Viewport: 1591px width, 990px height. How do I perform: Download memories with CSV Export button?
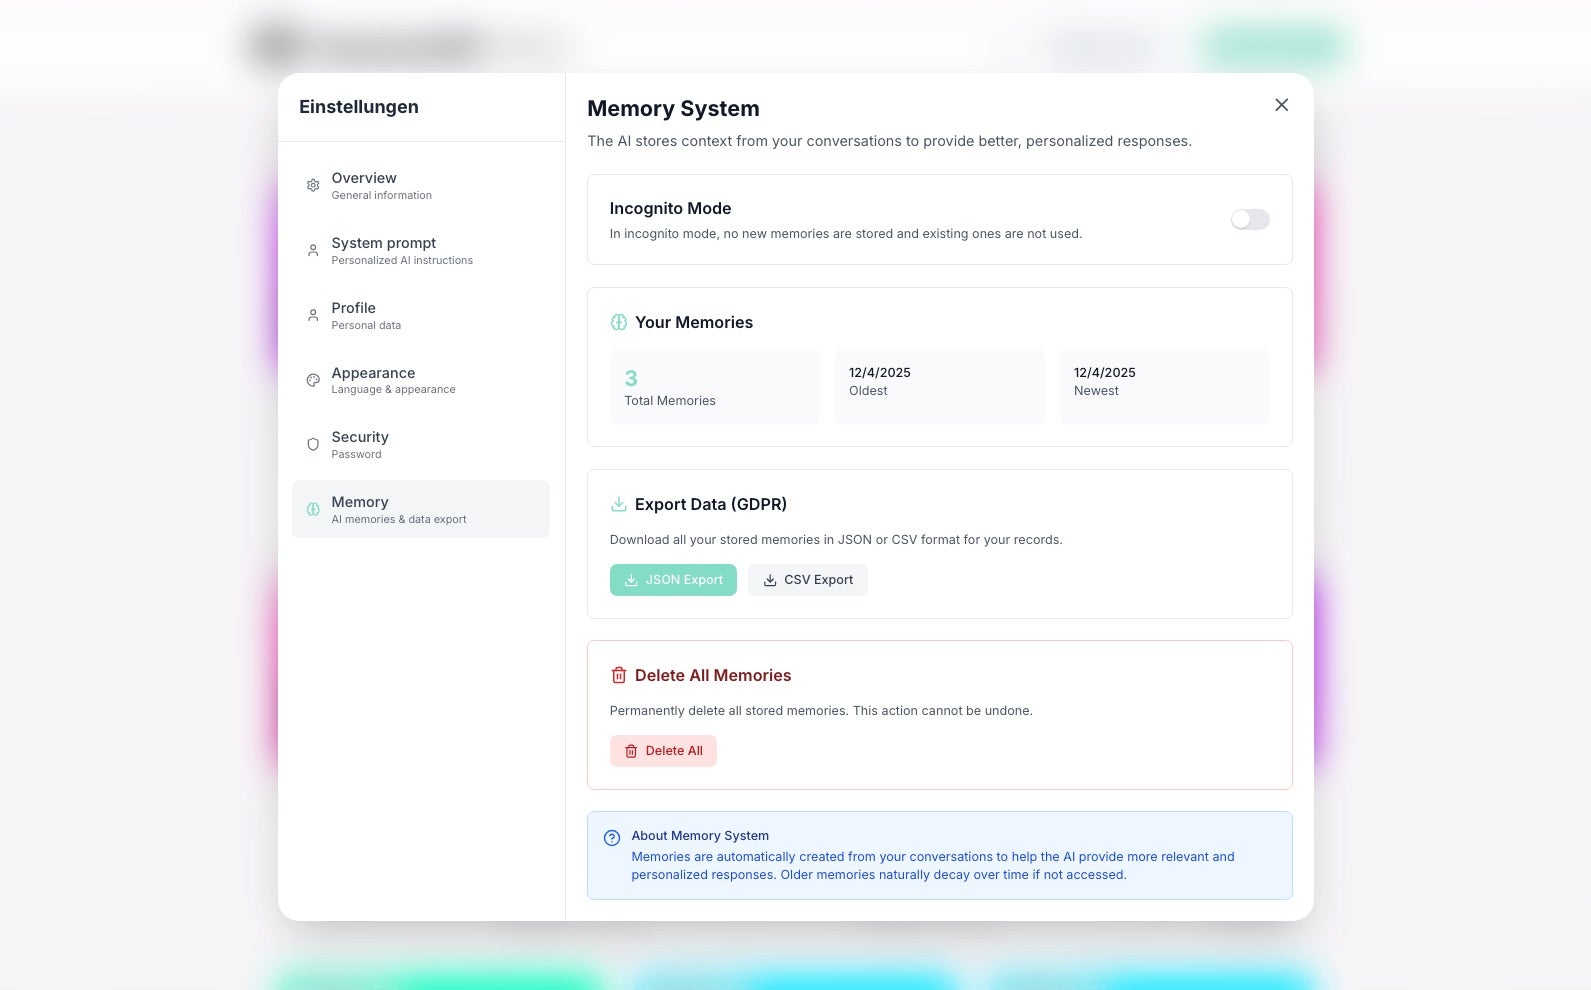click(808, 580)
